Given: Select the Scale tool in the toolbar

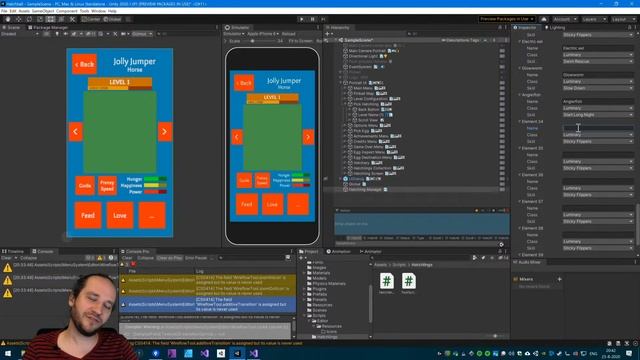Looking at the screenshot, I should [40, 19].
